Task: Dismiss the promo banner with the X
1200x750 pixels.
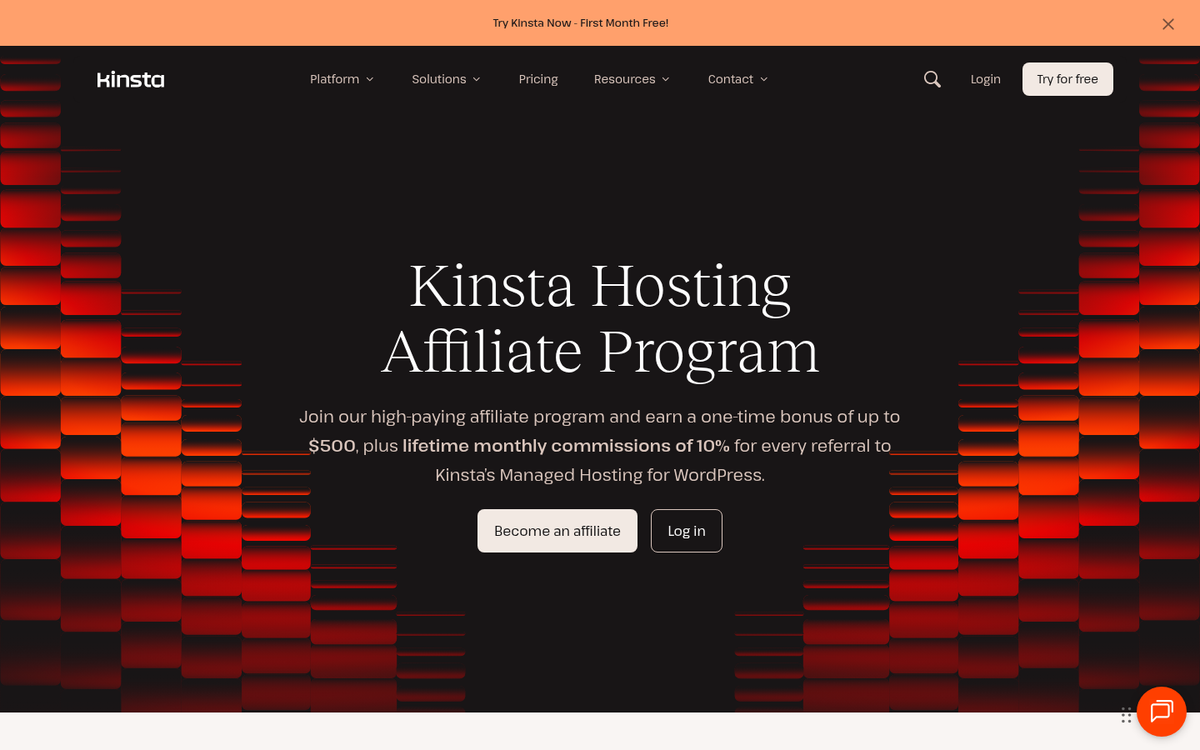Action: click(x=1167, y=23)
